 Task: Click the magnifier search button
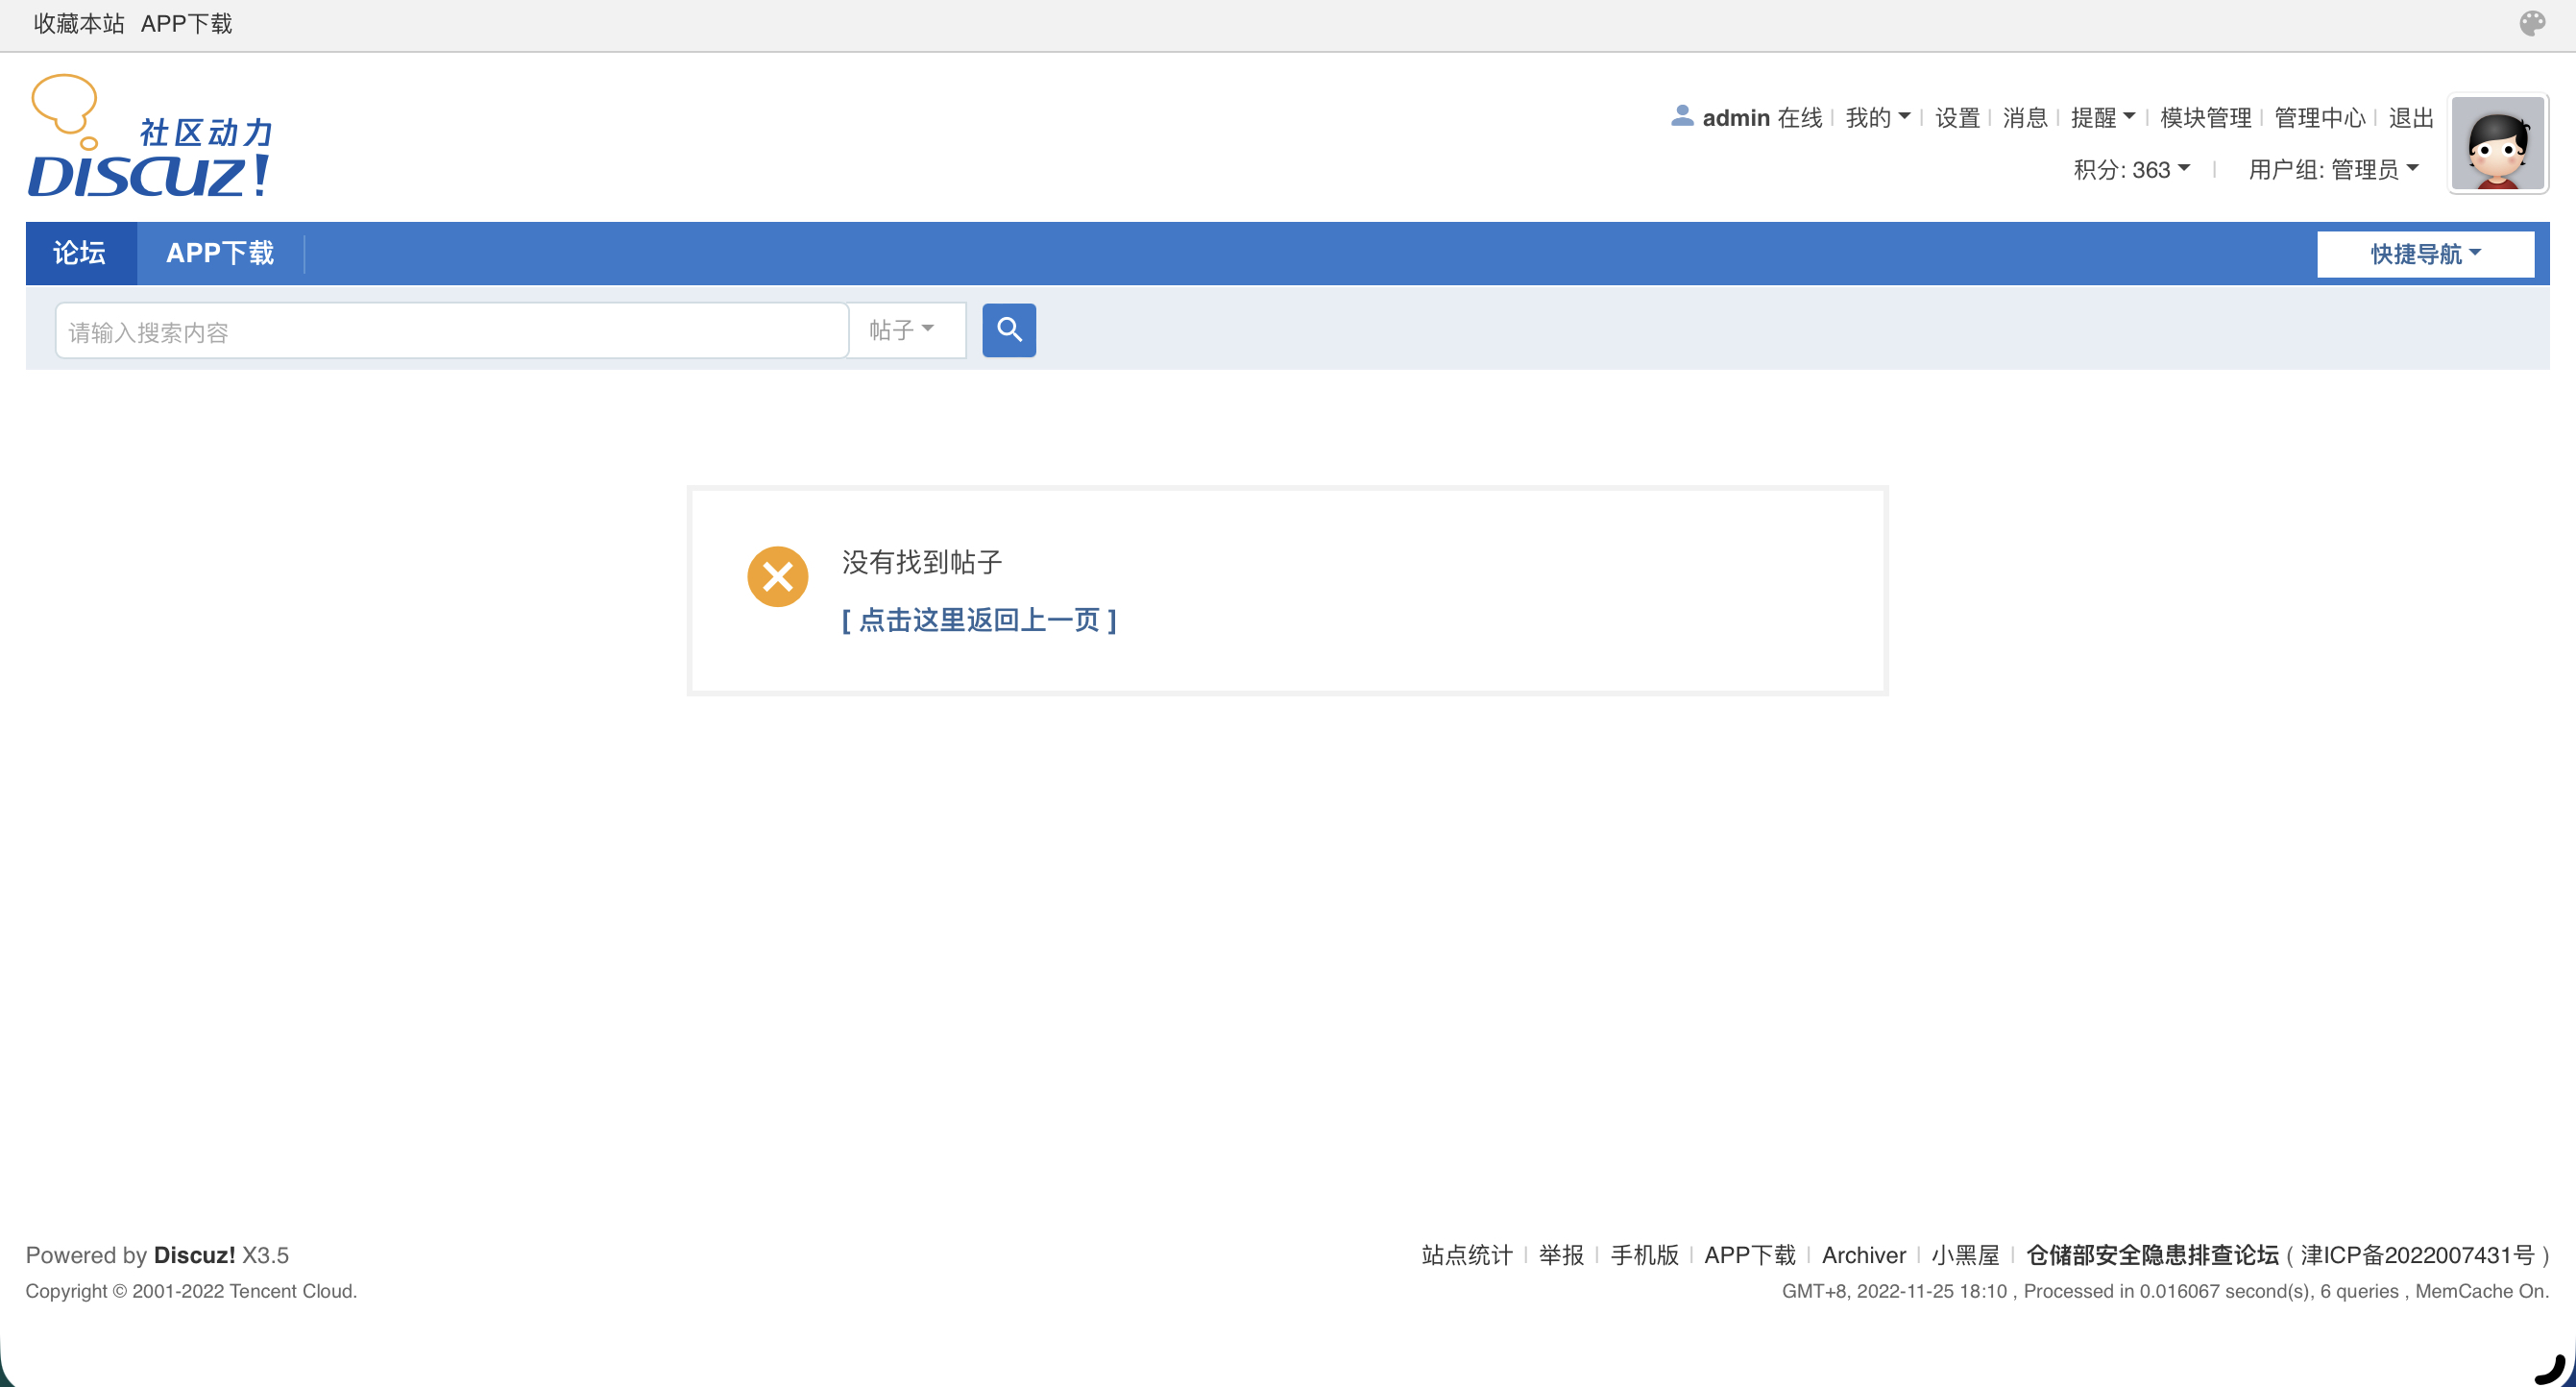pos(1008,330)
